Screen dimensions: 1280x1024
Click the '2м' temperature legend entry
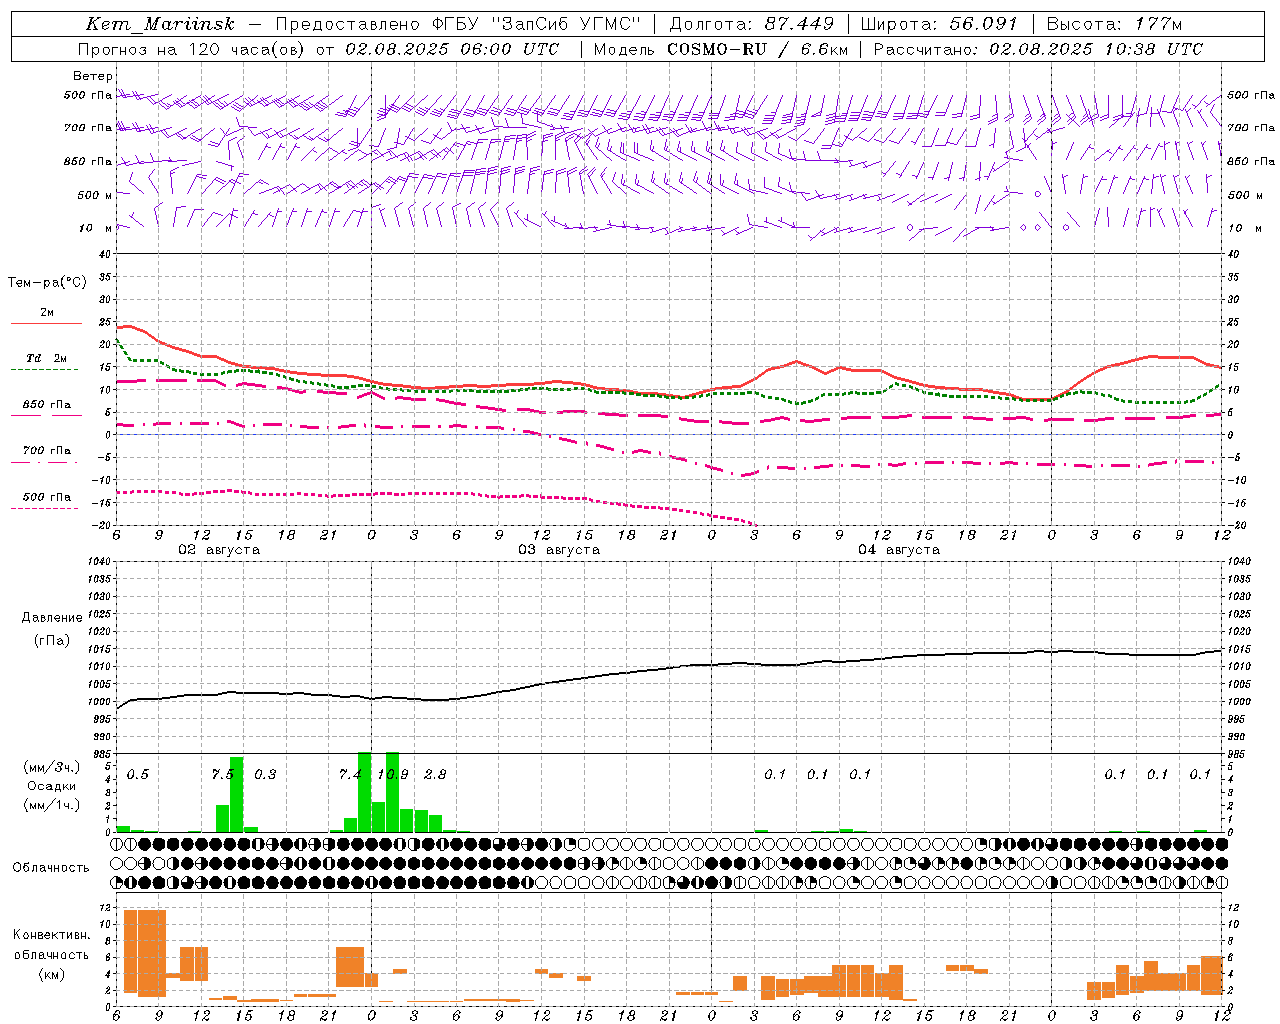[47, 313]
